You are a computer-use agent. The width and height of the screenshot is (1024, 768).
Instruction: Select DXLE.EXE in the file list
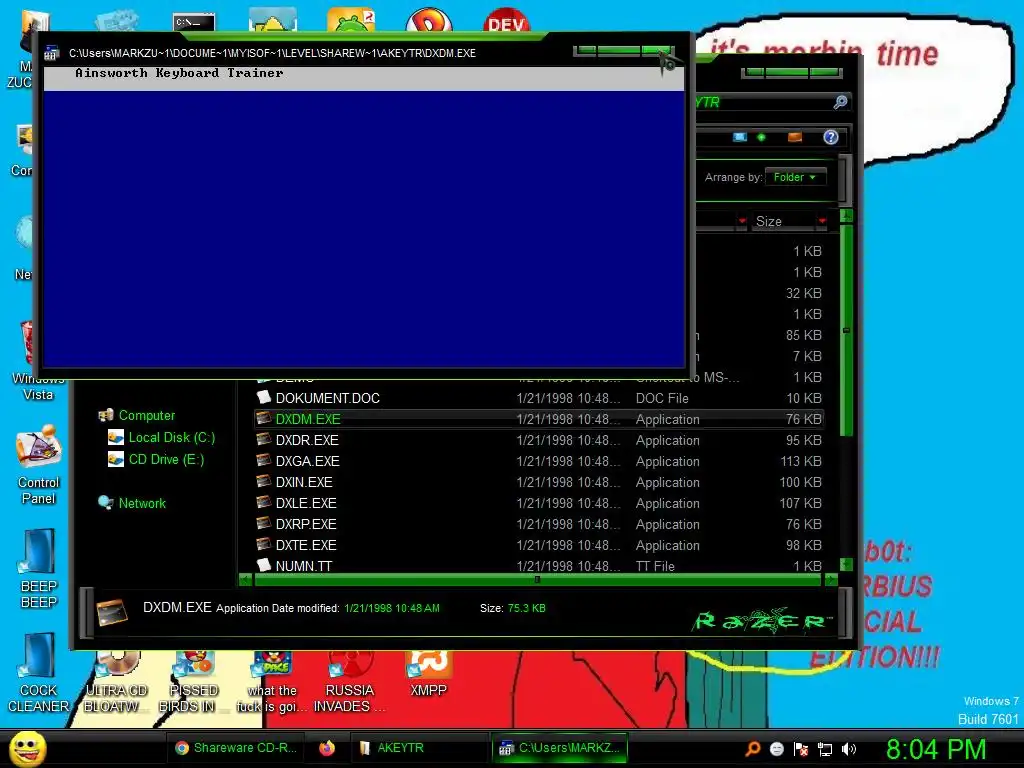point(539,503)
